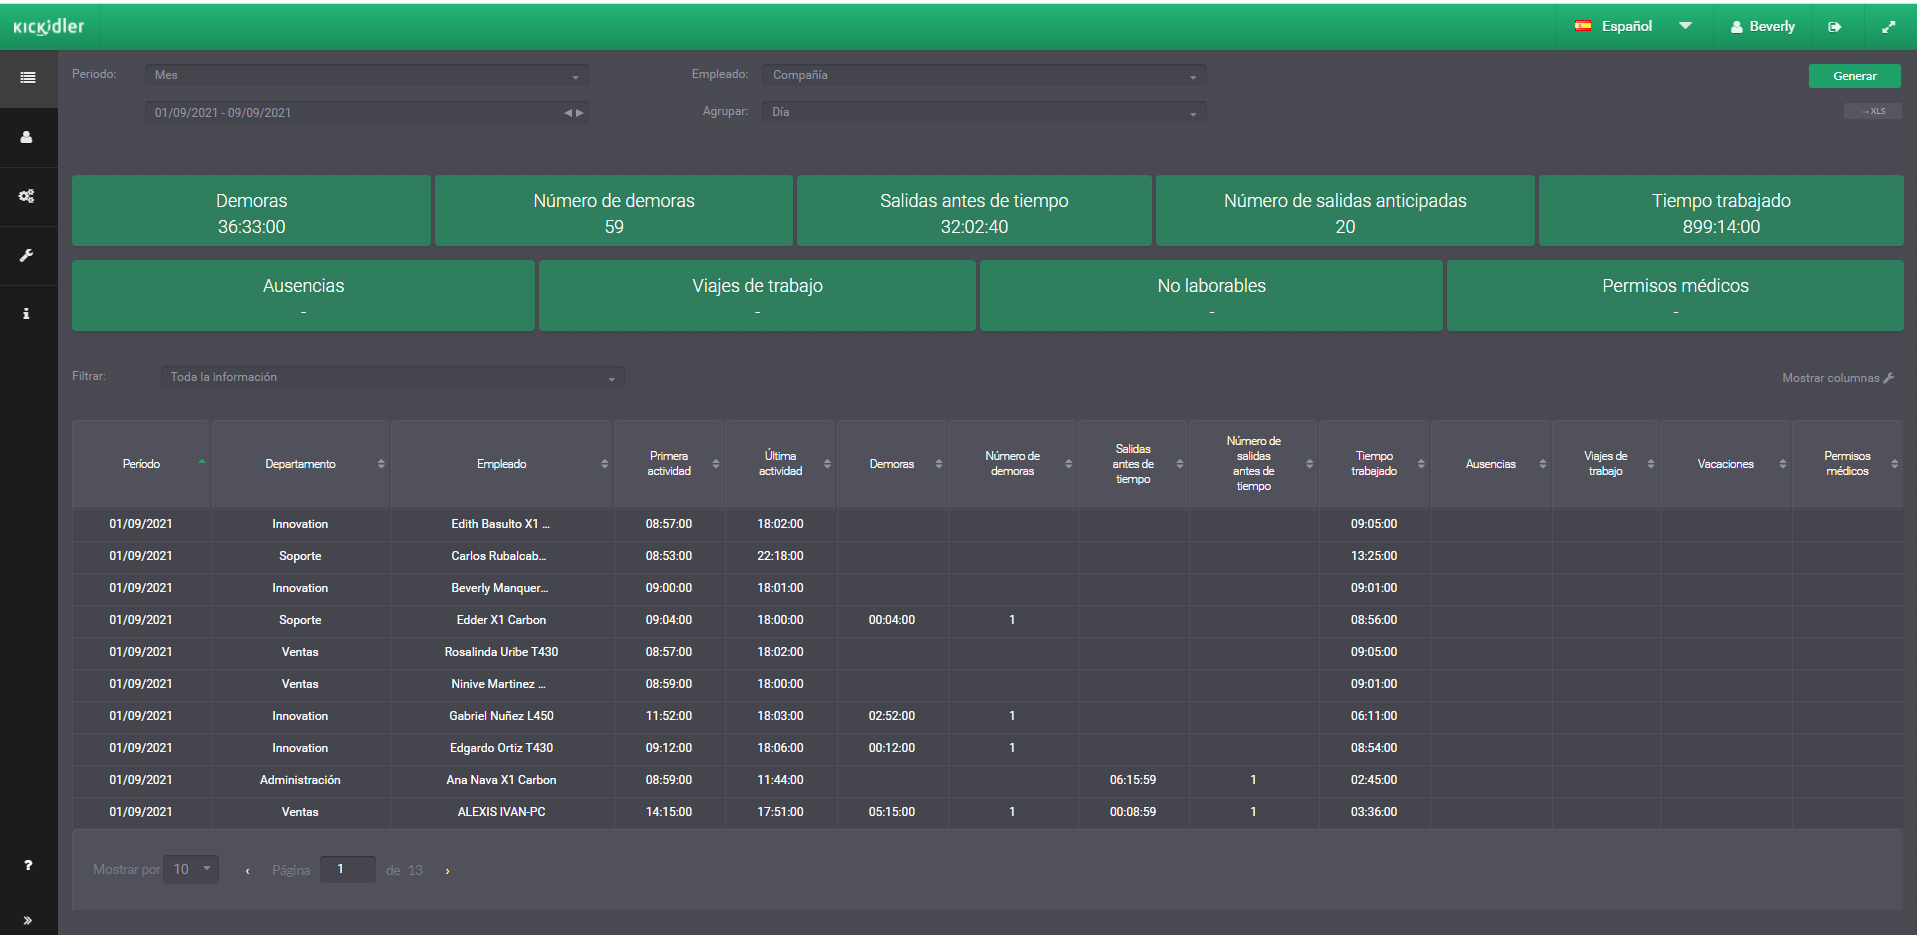Go to next page of table
Image resolution: width=1917 pixels, height=935 pixels.
tap(447, 871)
